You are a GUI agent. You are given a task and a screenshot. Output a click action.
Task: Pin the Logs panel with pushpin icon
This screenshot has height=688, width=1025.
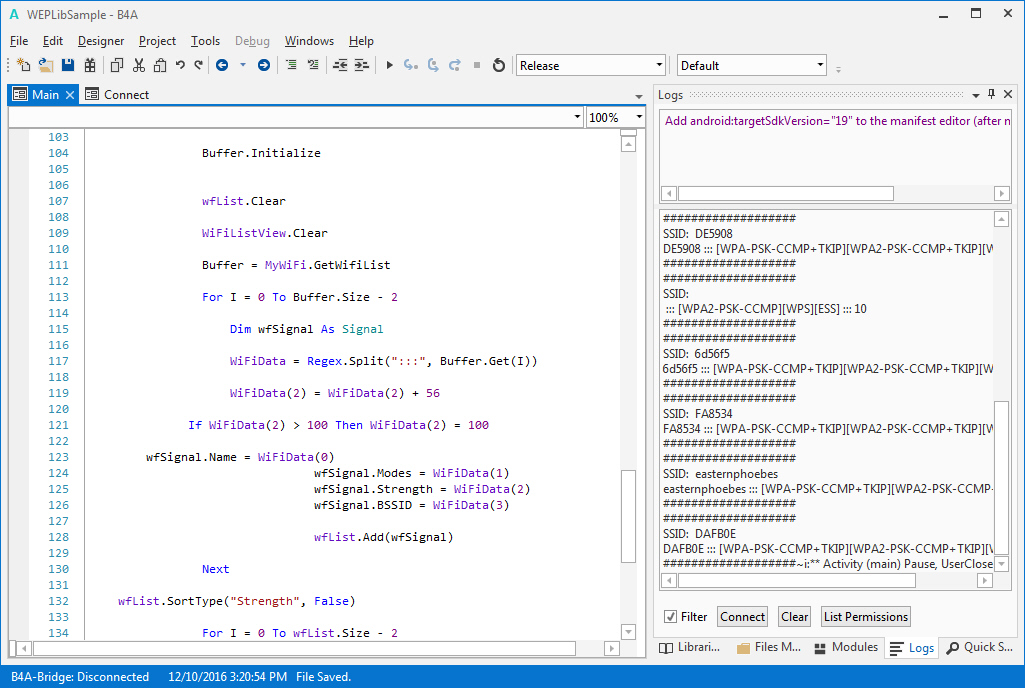(x=992, y=94)
